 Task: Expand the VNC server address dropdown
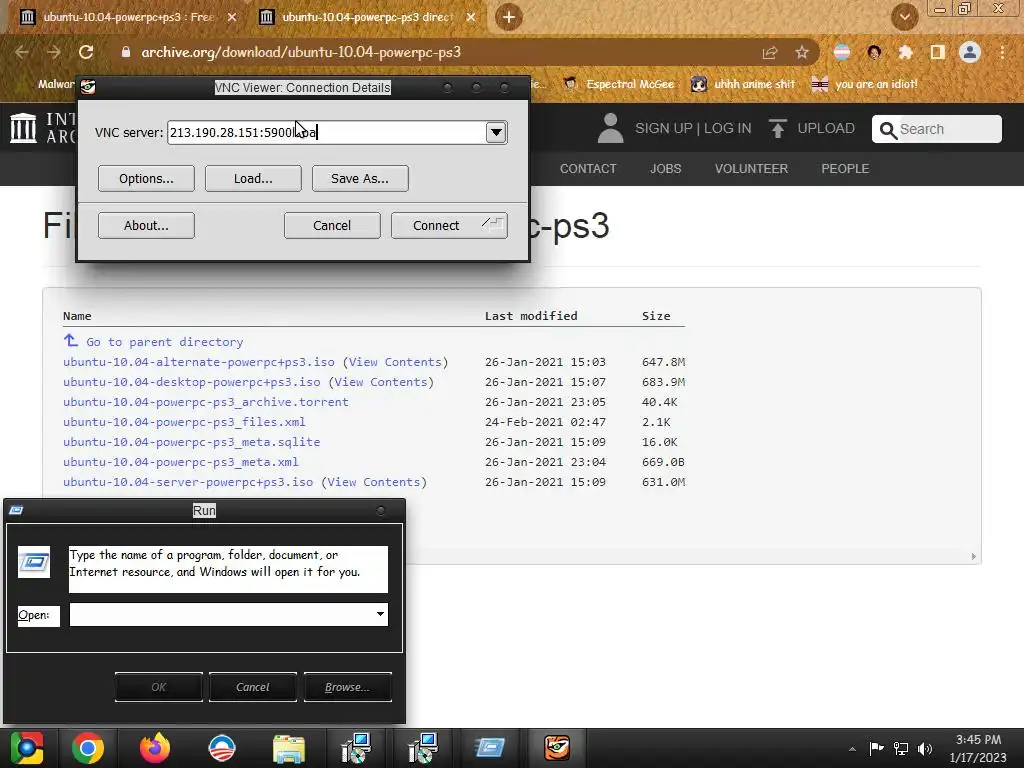coord(496,133)
